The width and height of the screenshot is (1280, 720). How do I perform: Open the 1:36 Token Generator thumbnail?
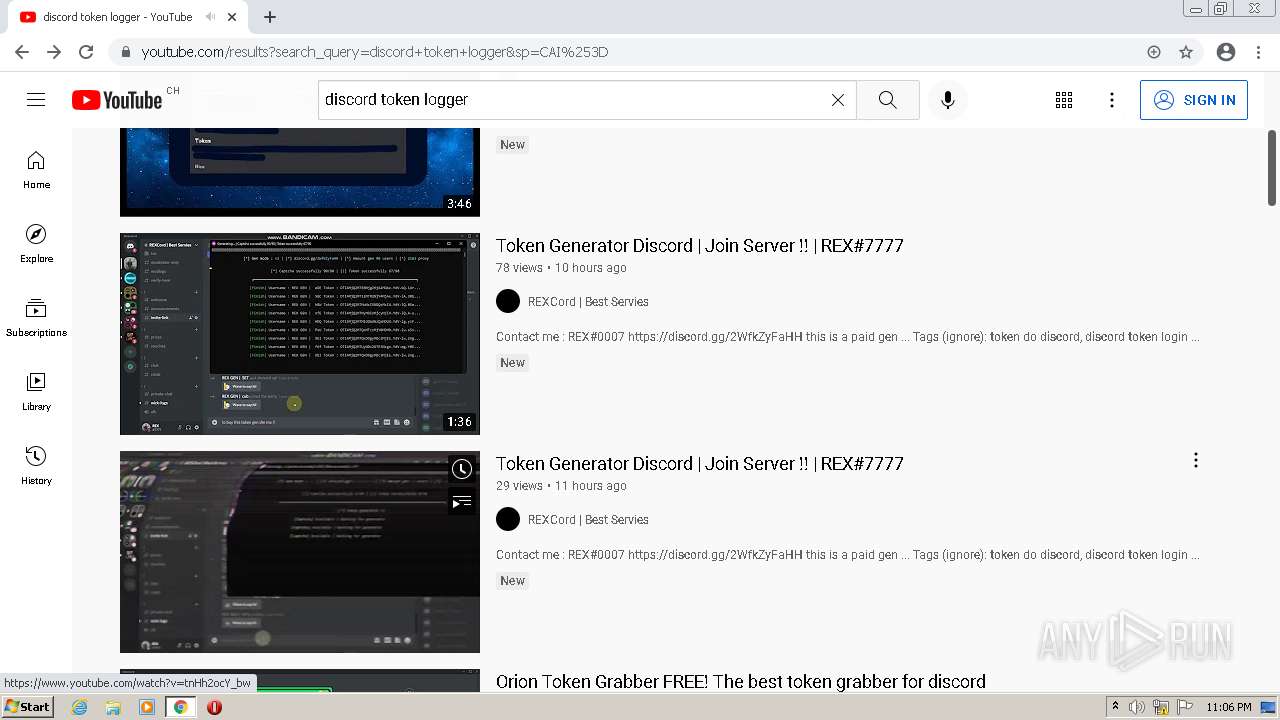tap(300, 334)
